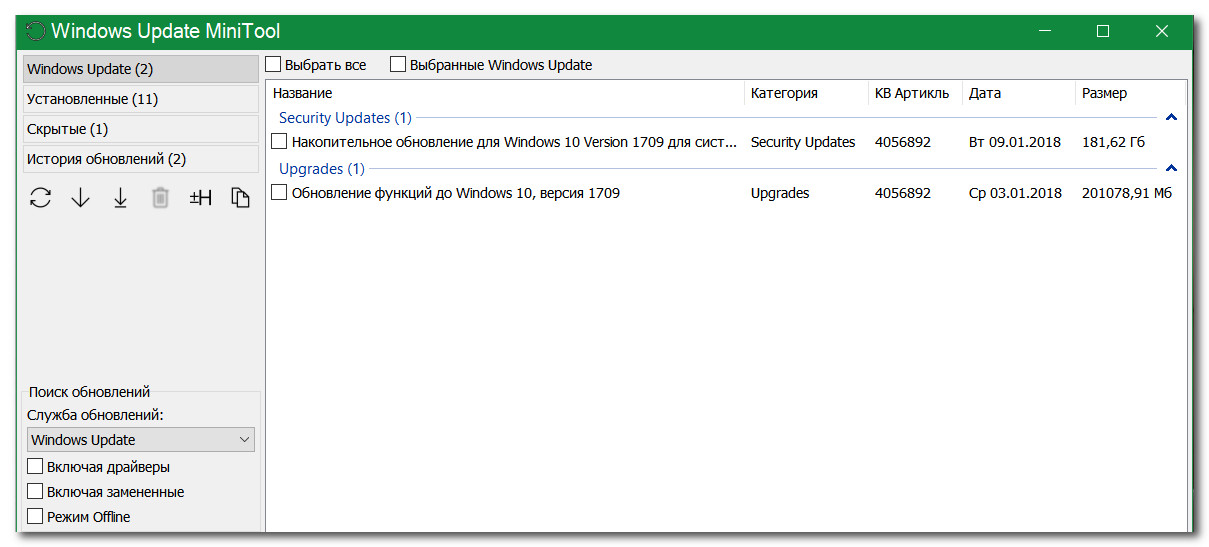
Task: Click the download updates arrow icon
Action: pyautogui.click(x=80, y=198)
